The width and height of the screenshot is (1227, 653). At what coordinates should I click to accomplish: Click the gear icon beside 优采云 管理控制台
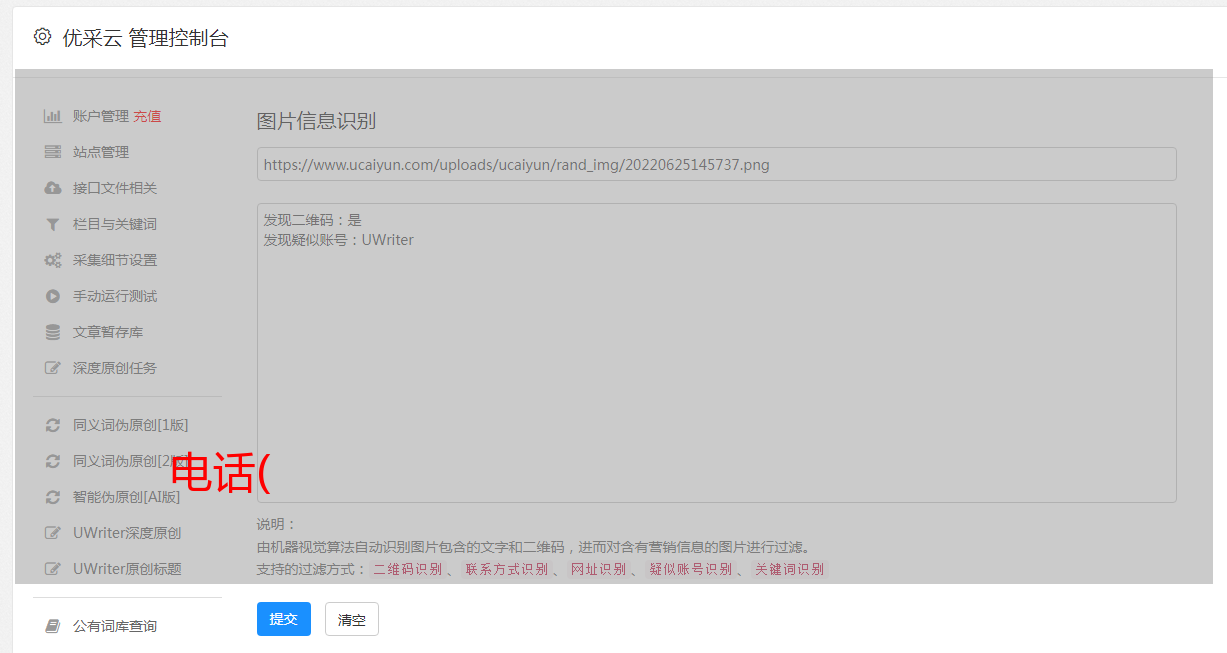(x=42, y=37)
